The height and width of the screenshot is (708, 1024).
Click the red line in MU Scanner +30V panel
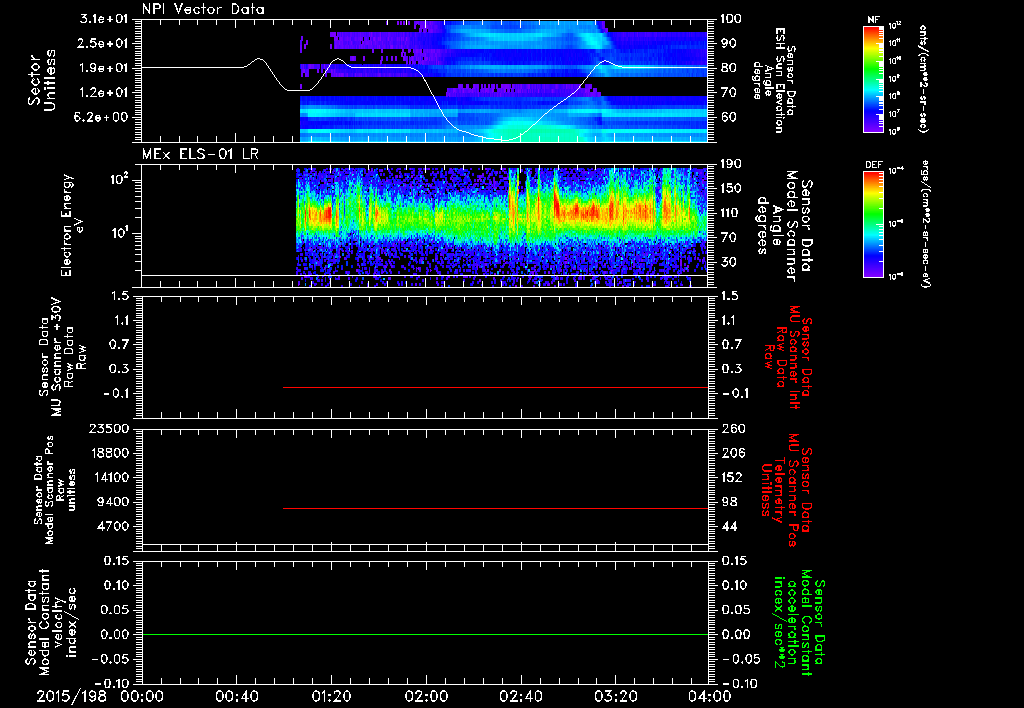495,387
